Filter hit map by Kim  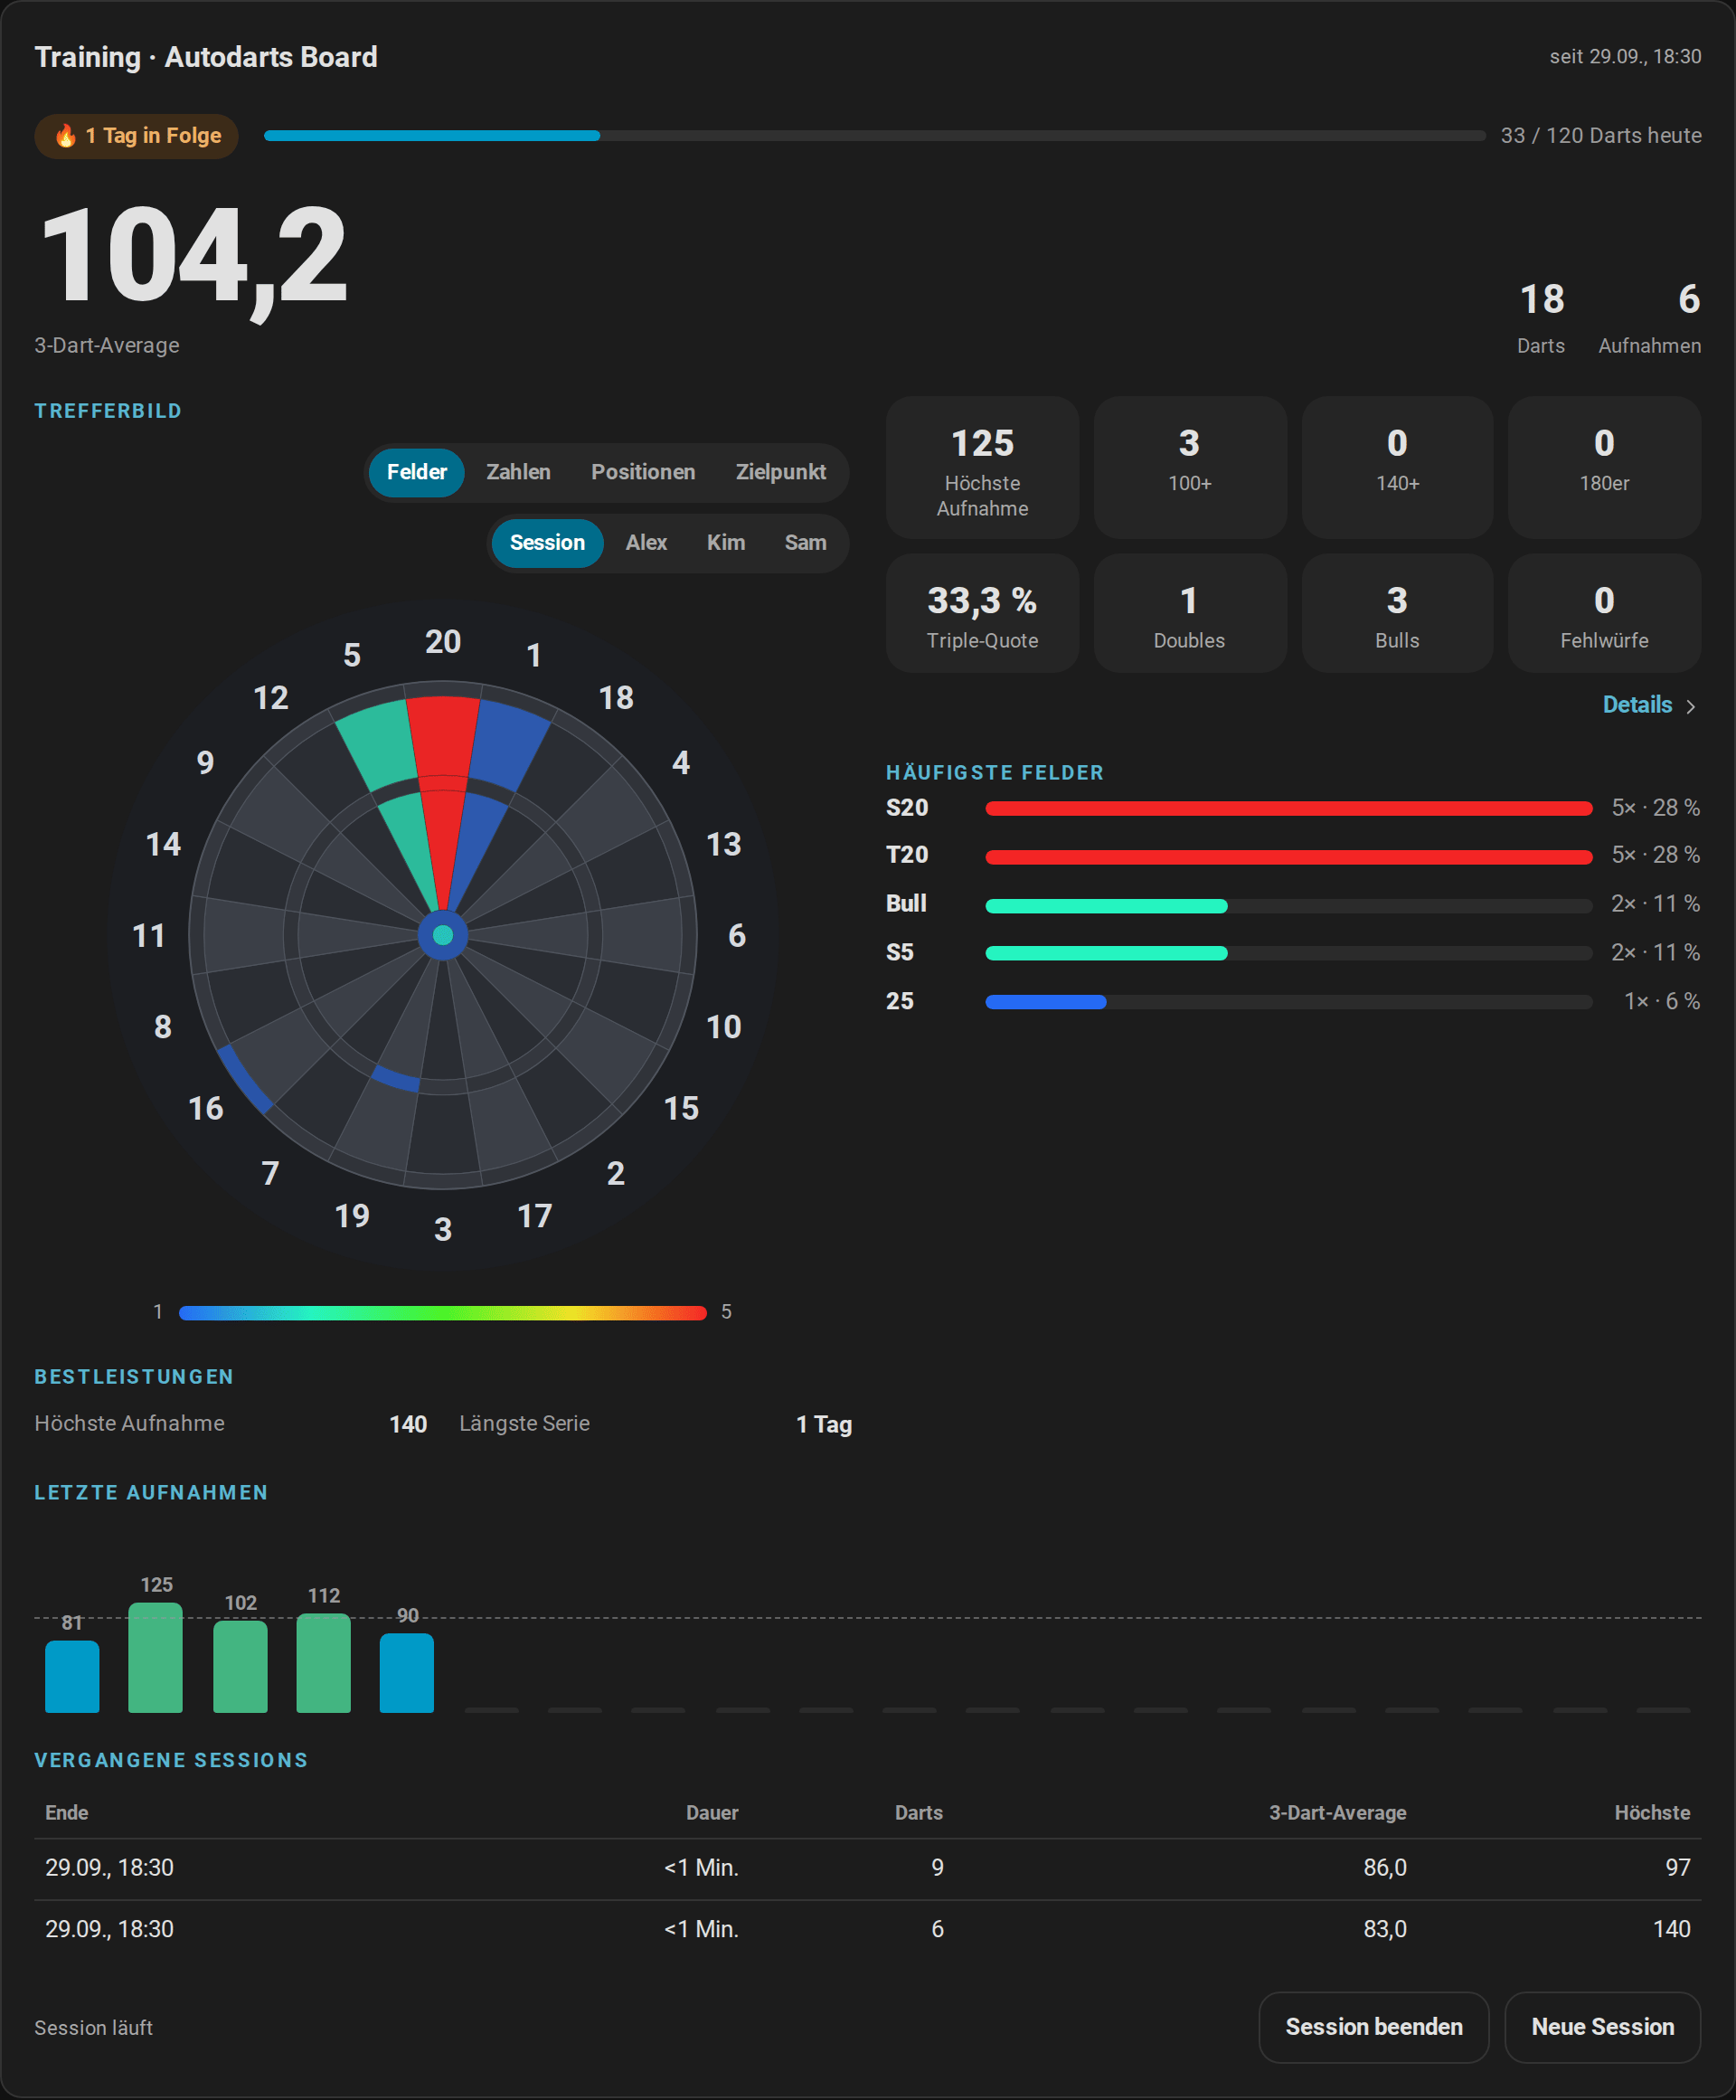point(726,543)
